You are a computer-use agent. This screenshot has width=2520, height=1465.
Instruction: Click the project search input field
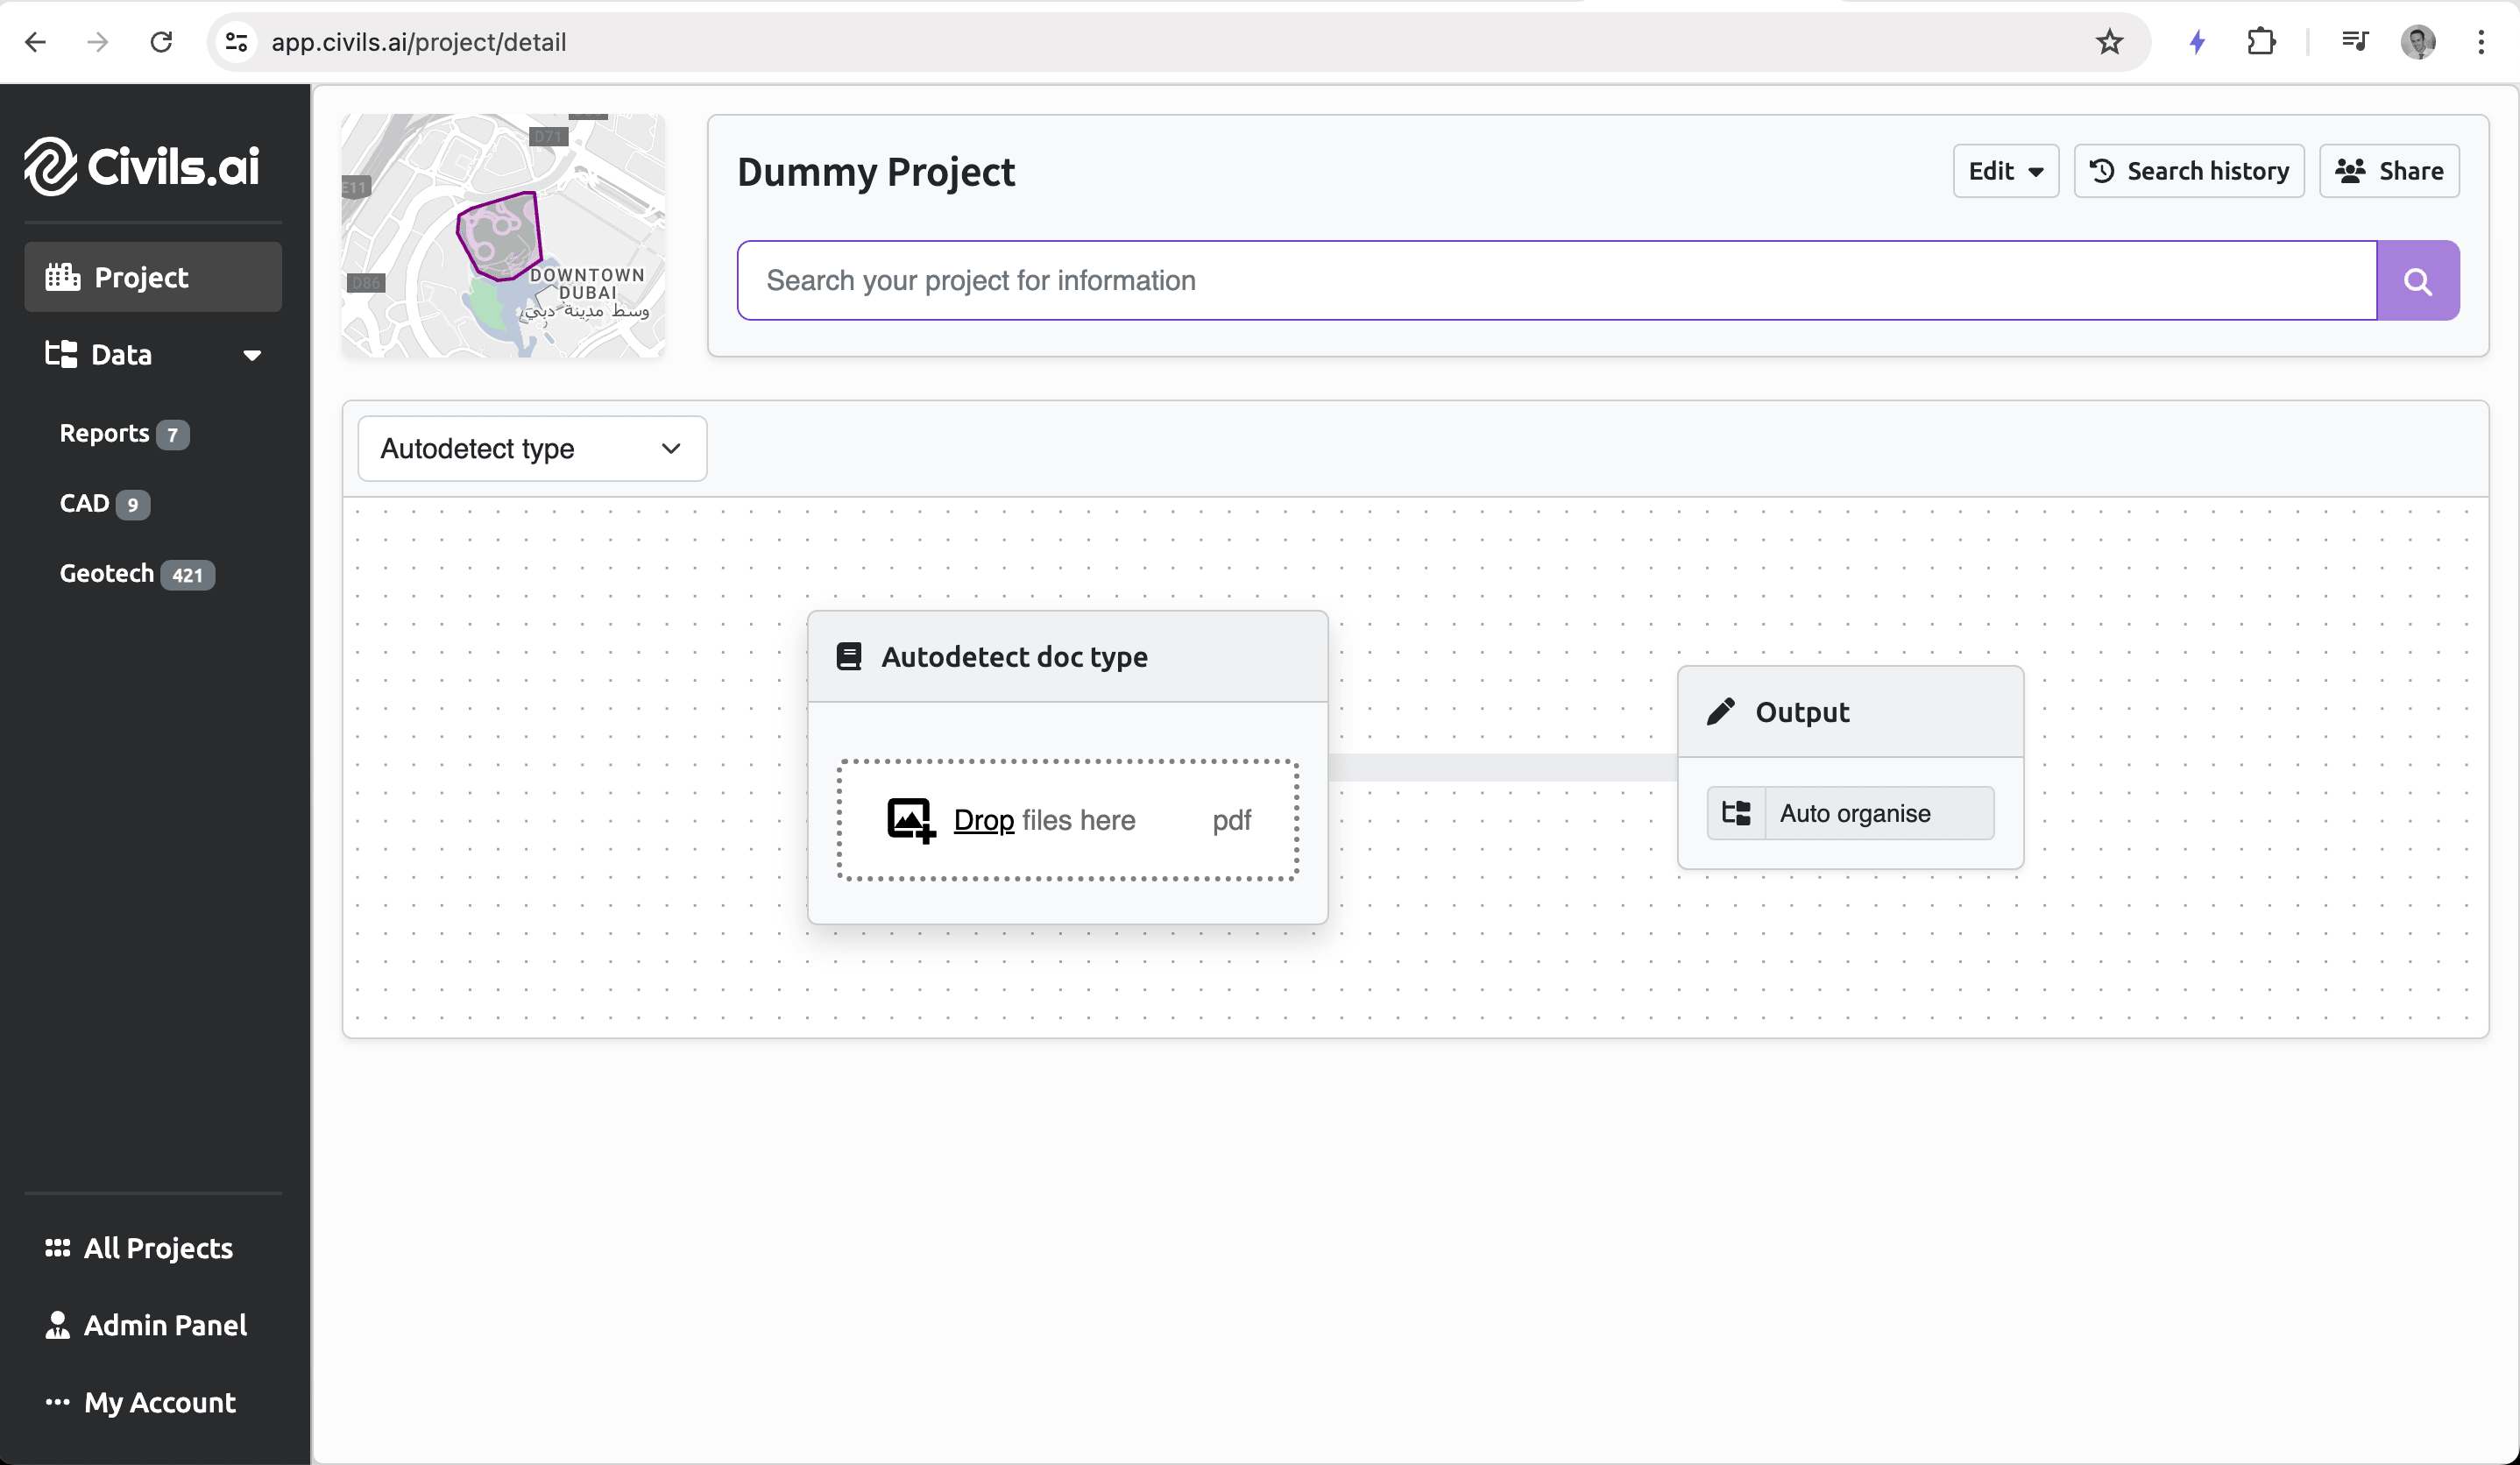coord(1555,280)
